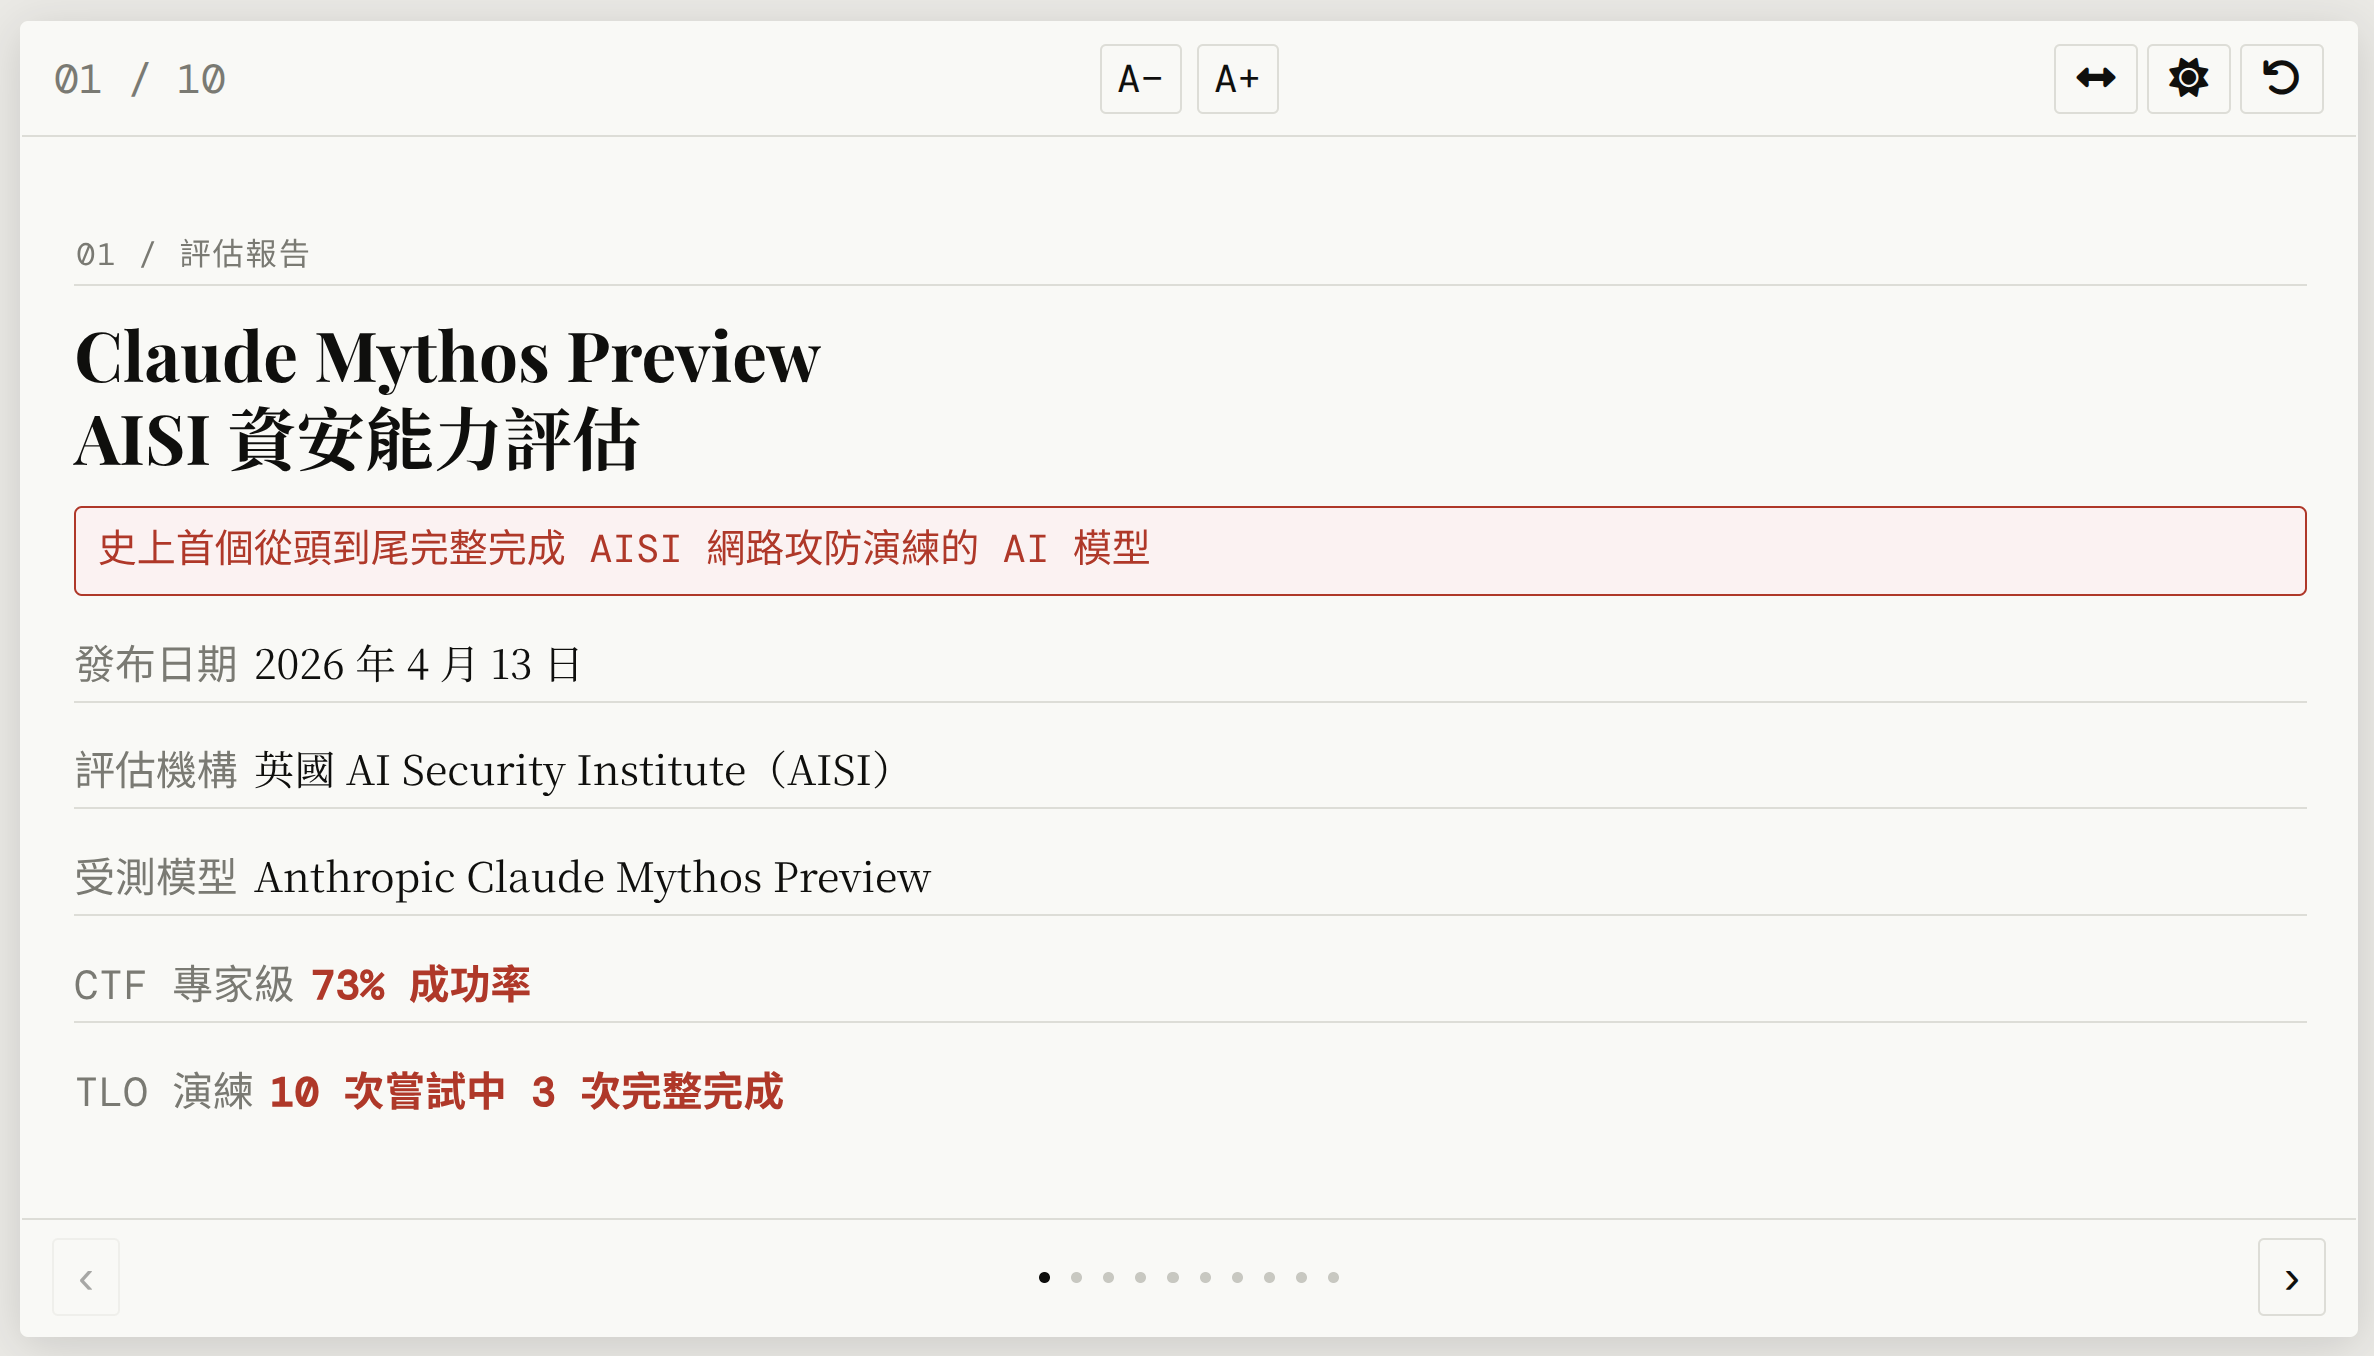Jump to slide six pagination dot
This screenshot has height=1356, width=2374.
pos(1205,1277)
